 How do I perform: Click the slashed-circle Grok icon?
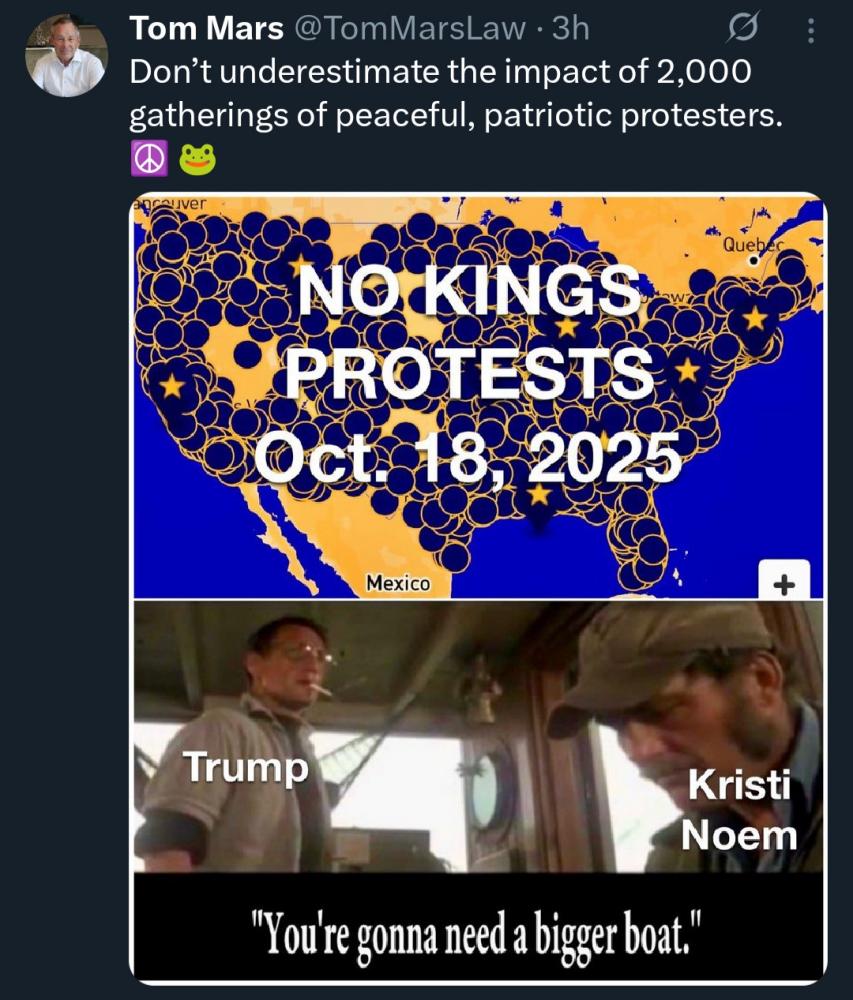742,32
